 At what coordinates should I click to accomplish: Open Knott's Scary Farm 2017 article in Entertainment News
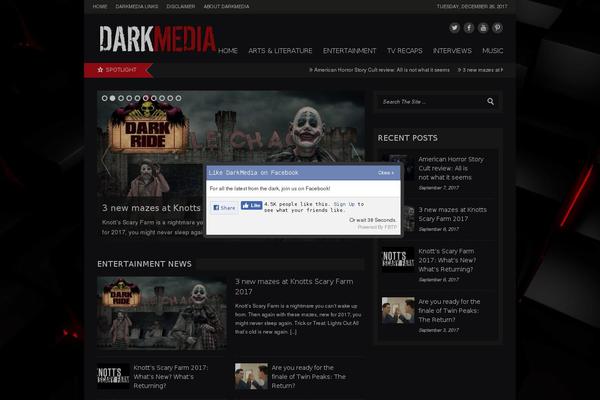pyautogui.click(x=171, y=377)
